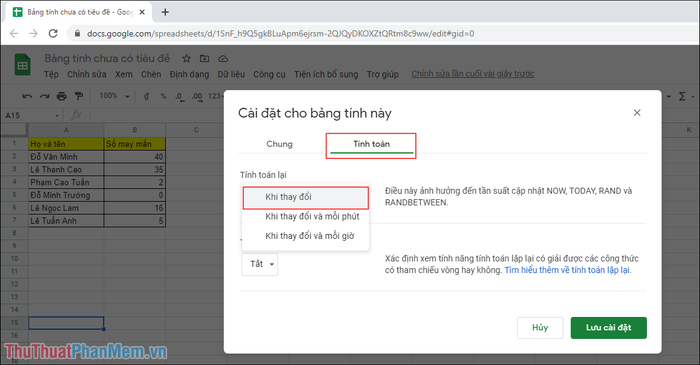Screen dimensions: 700x365
Task: Star the spreadsheet title
Action: pos(187,58)
